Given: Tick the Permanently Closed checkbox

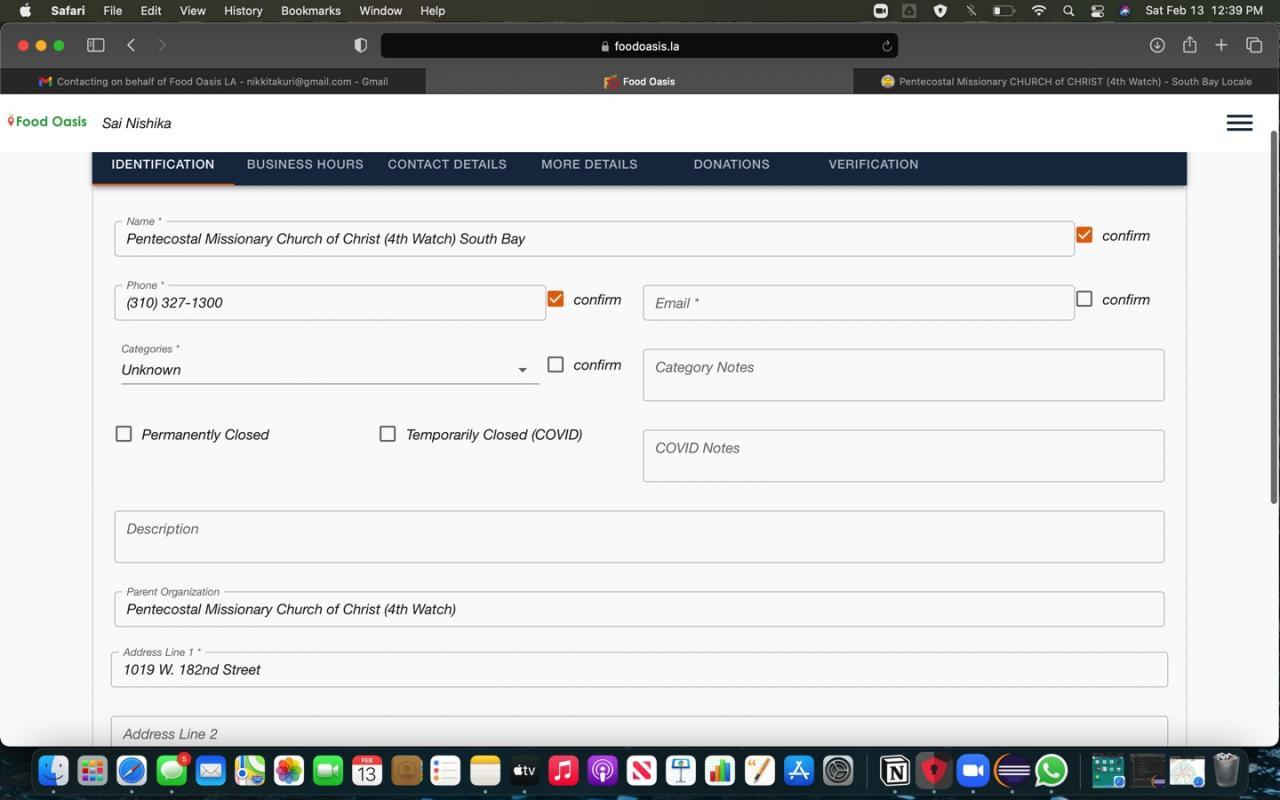Looking at the screenshot, I should (x=124, y=434).
